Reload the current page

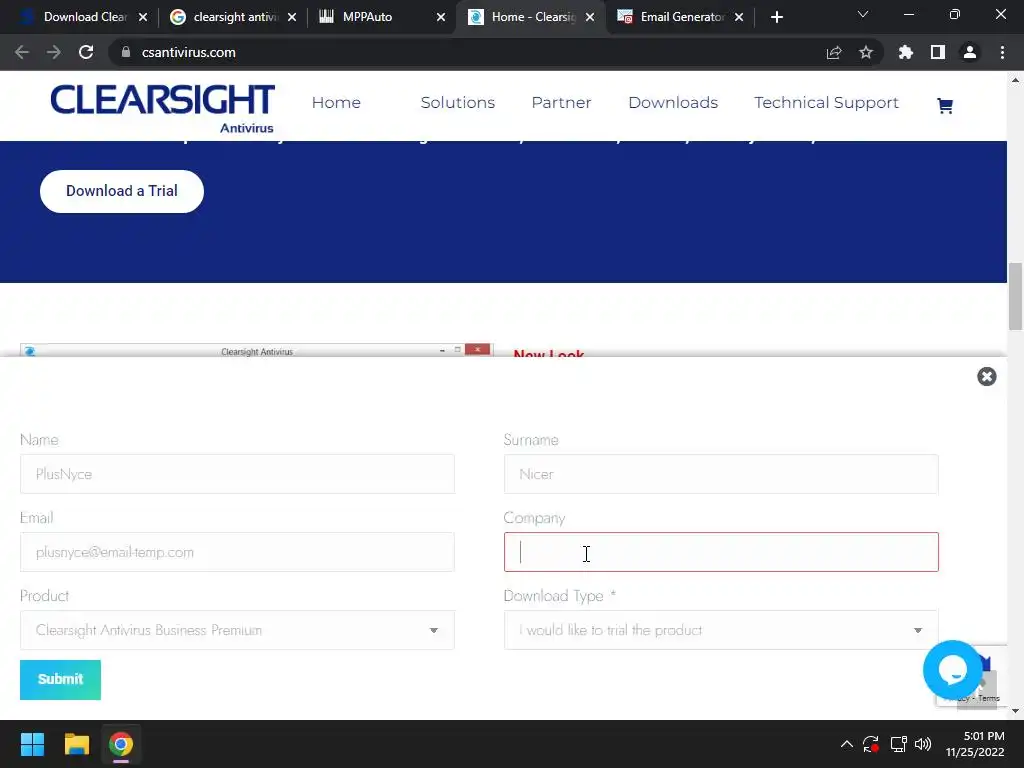coord(86,52)
